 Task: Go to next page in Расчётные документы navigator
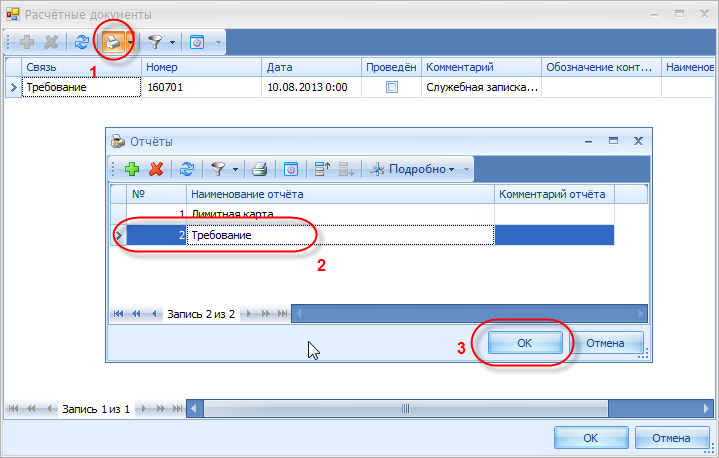[161, 408]
